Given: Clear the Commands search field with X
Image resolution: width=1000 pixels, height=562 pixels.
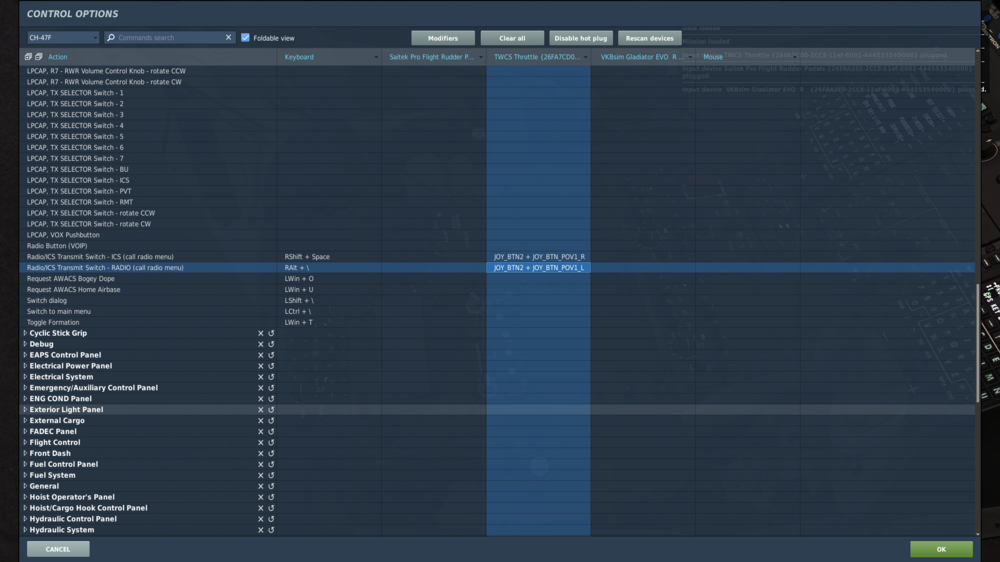Looking at the screenshot, I should click(228, 38).
